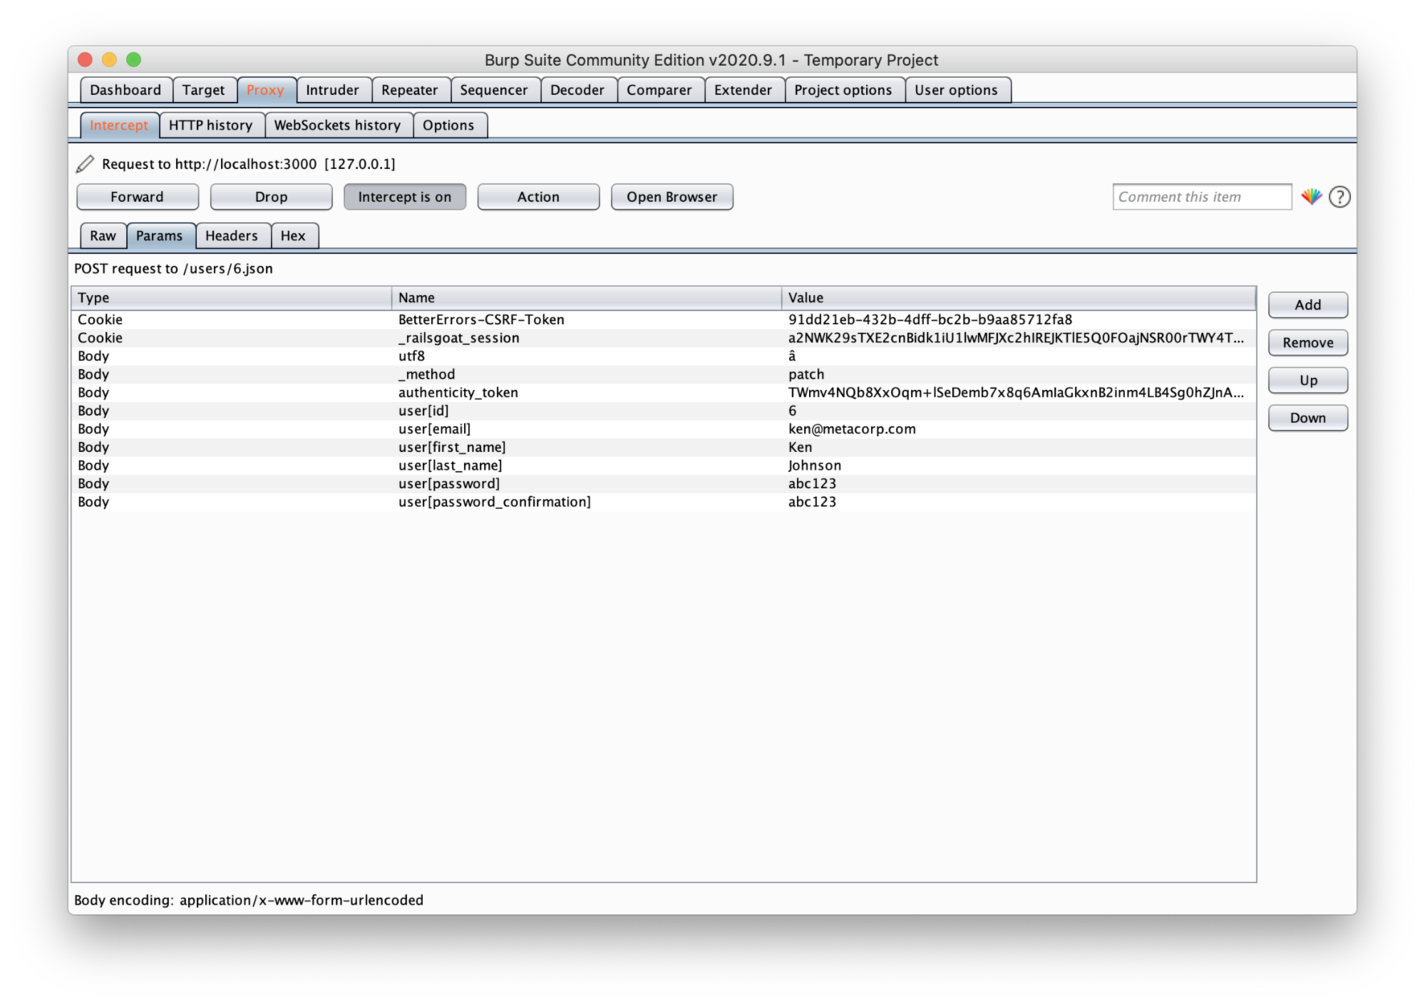Drop the intercepted request
The width and height of the screenshot is (1425, 1005).
tap(270, 196)
